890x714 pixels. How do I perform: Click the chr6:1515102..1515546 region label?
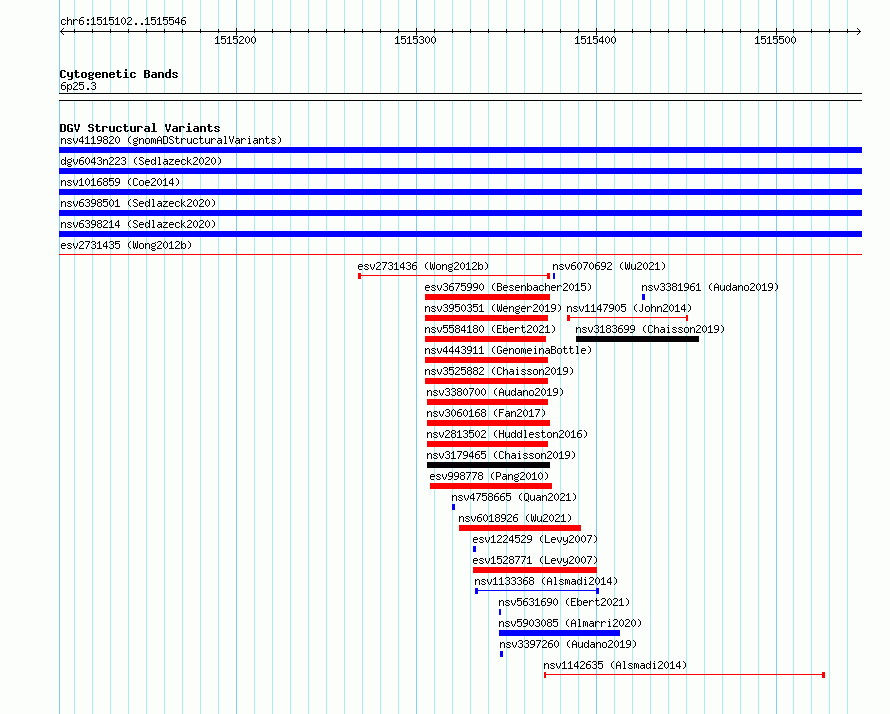[123, 21]
